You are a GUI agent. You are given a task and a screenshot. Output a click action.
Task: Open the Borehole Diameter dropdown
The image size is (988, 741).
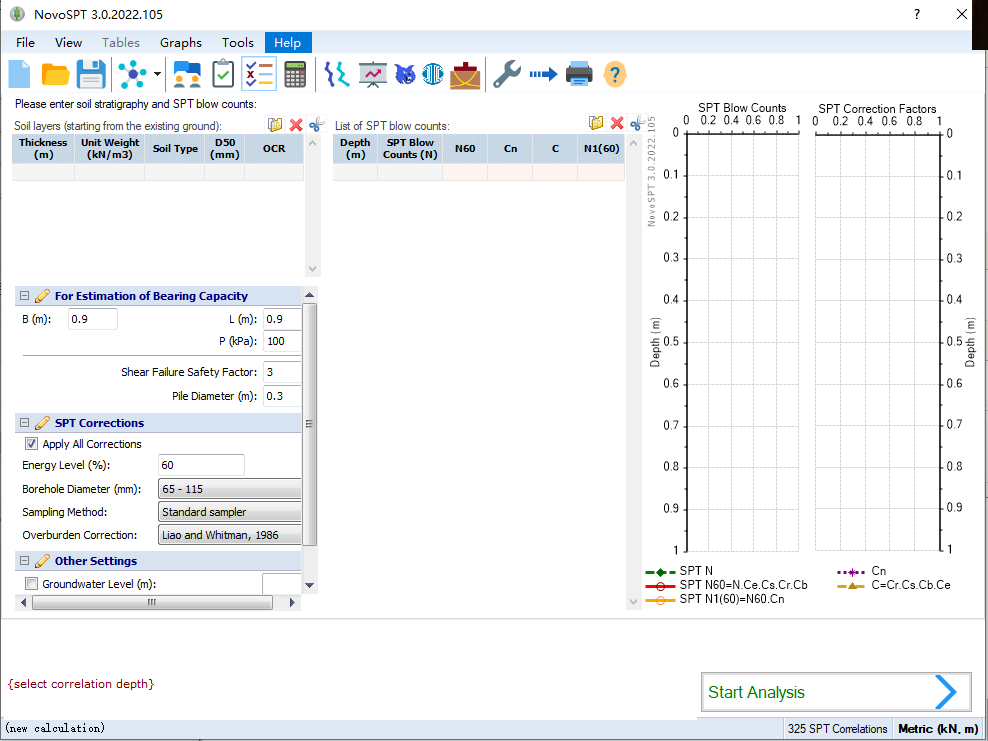click(229, 489)
